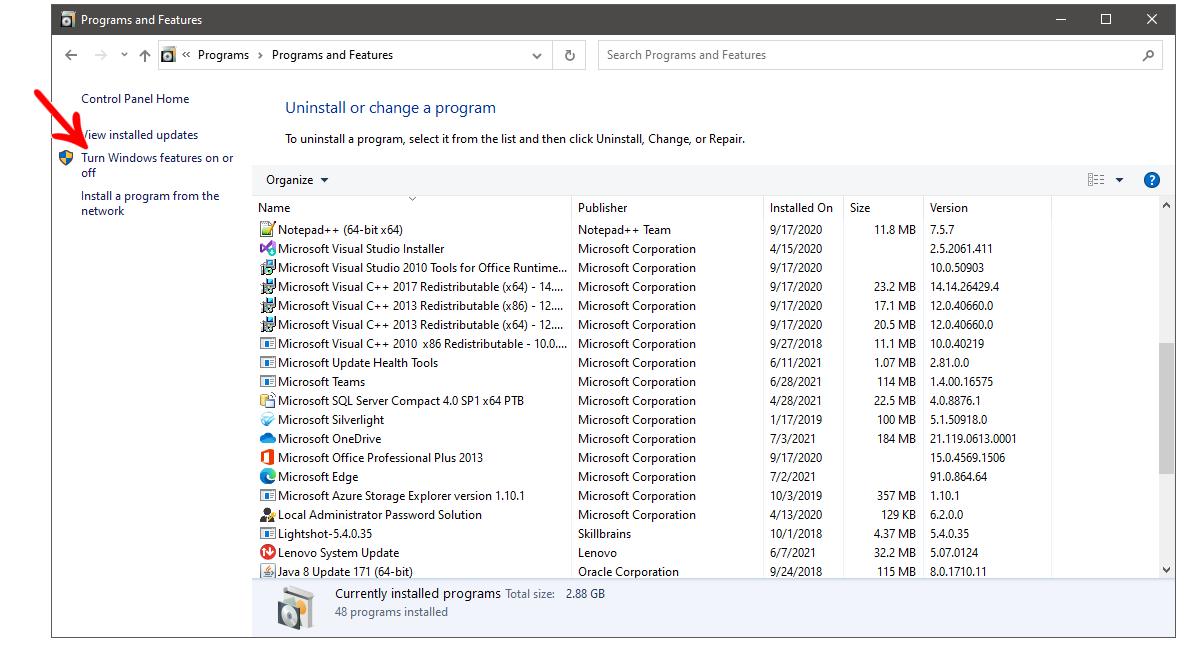Open Control Panel Home link

135,99
